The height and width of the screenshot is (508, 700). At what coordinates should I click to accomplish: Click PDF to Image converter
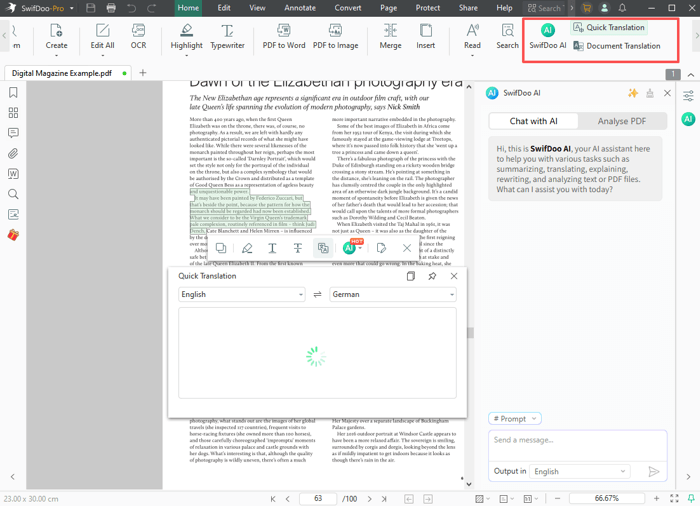(335, 37)
